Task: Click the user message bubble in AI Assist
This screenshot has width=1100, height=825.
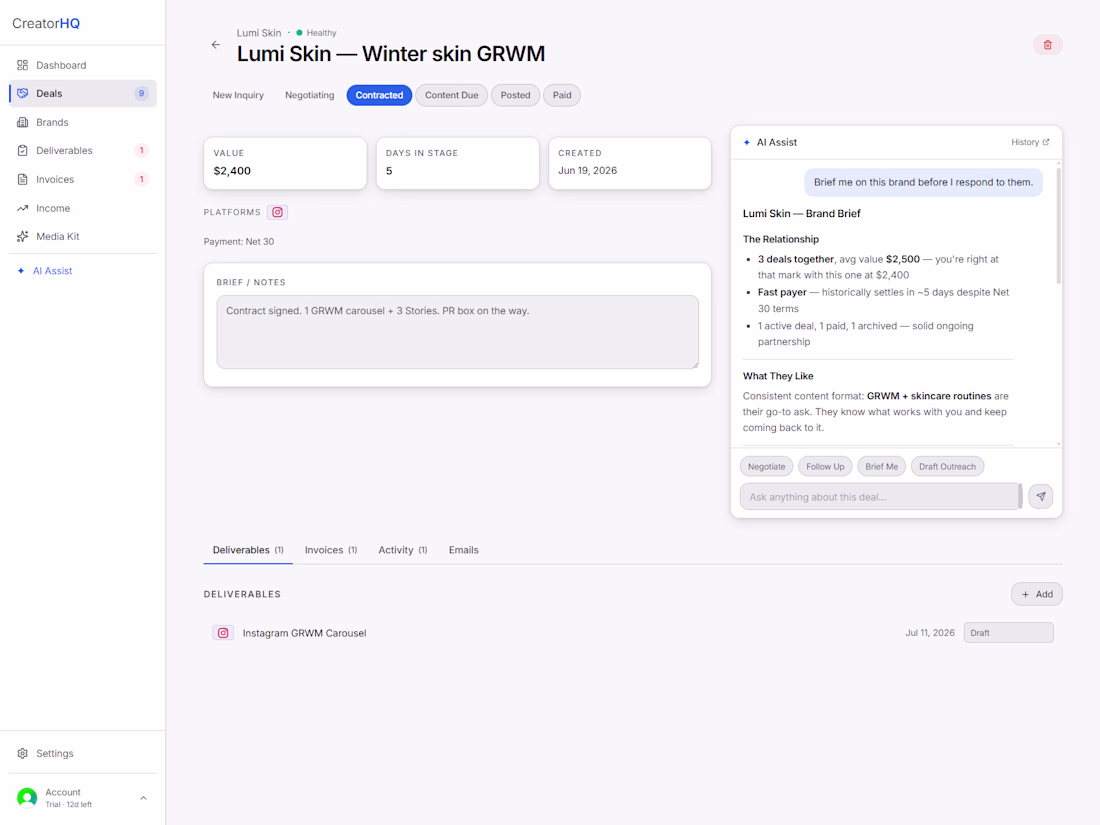Action: 923,182
